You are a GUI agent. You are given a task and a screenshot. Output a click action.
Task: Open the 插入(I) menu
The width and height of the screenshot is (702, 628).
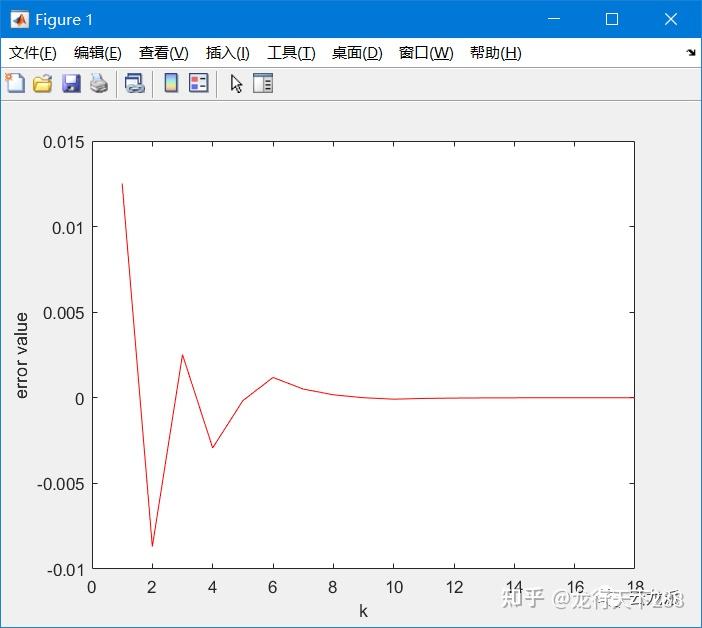[x=227, y=53]
